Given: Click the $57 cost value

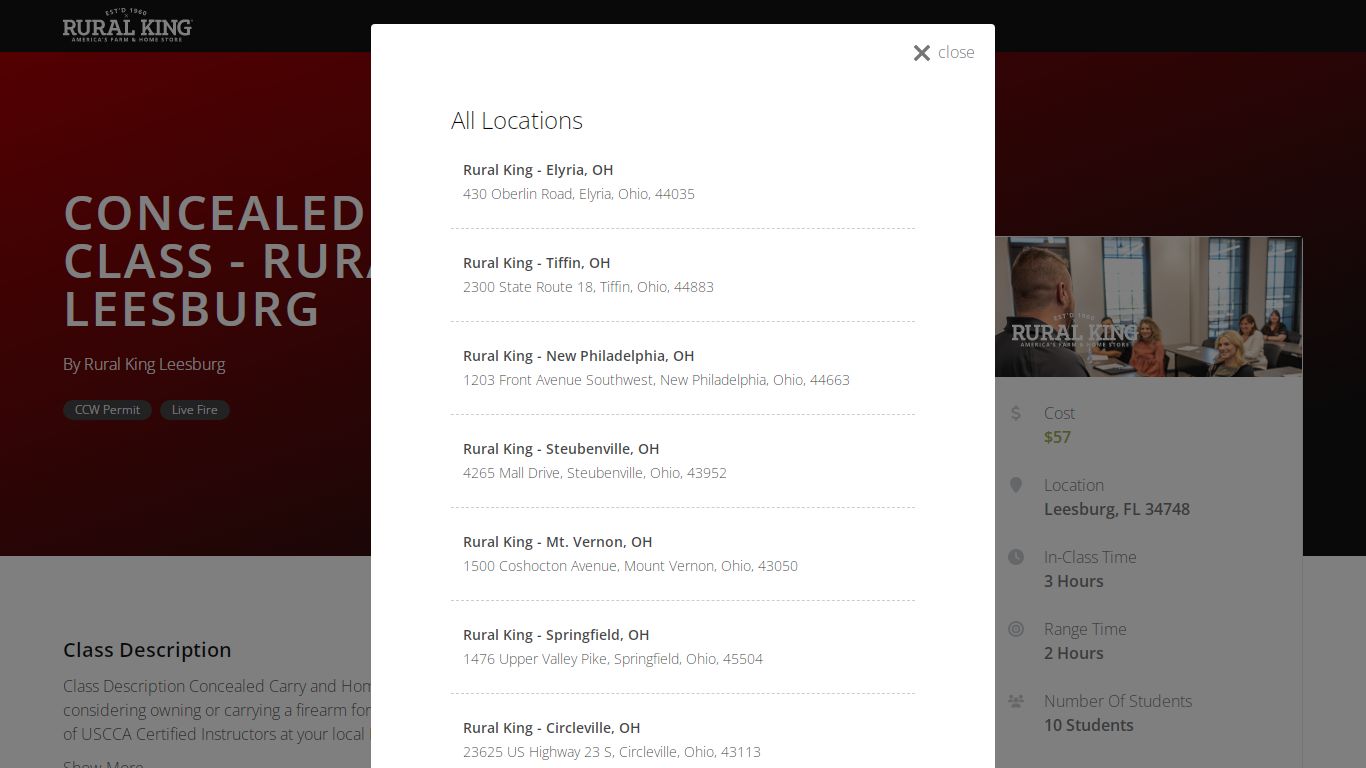Looking at the screenshot, I should tap(1057, 437).
